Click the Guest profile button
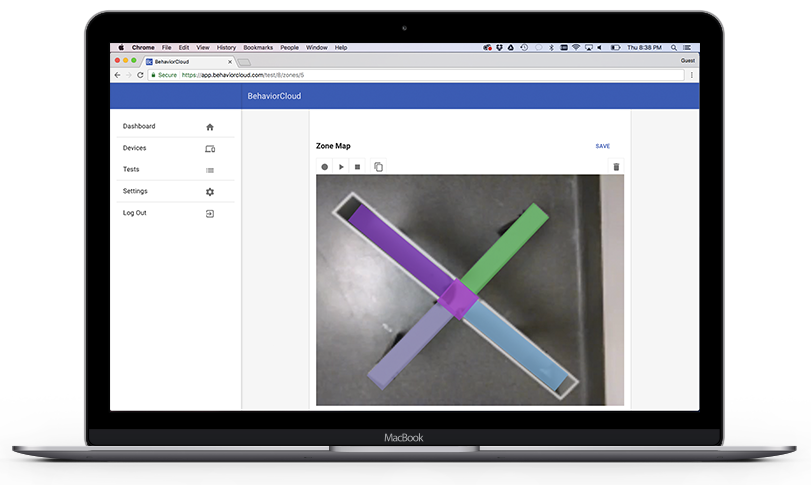 coord(687,60)
